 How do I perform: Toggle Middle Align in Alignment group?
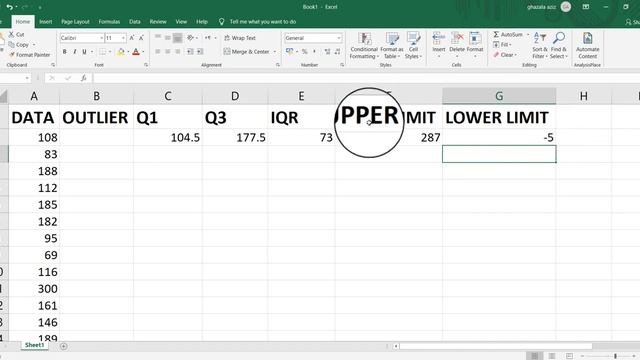(168, 38)
